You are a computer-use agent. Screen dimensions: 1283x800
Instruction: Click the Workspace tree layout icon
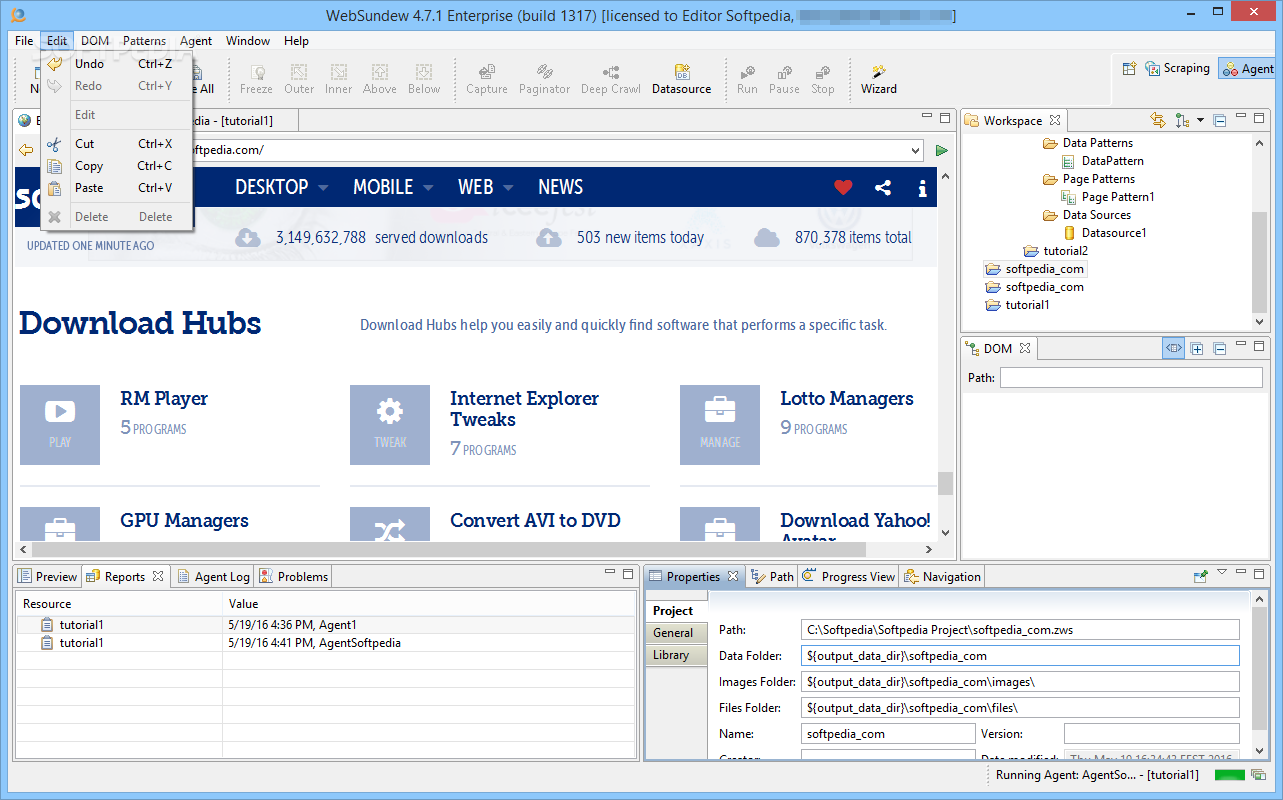[1183, 120]
